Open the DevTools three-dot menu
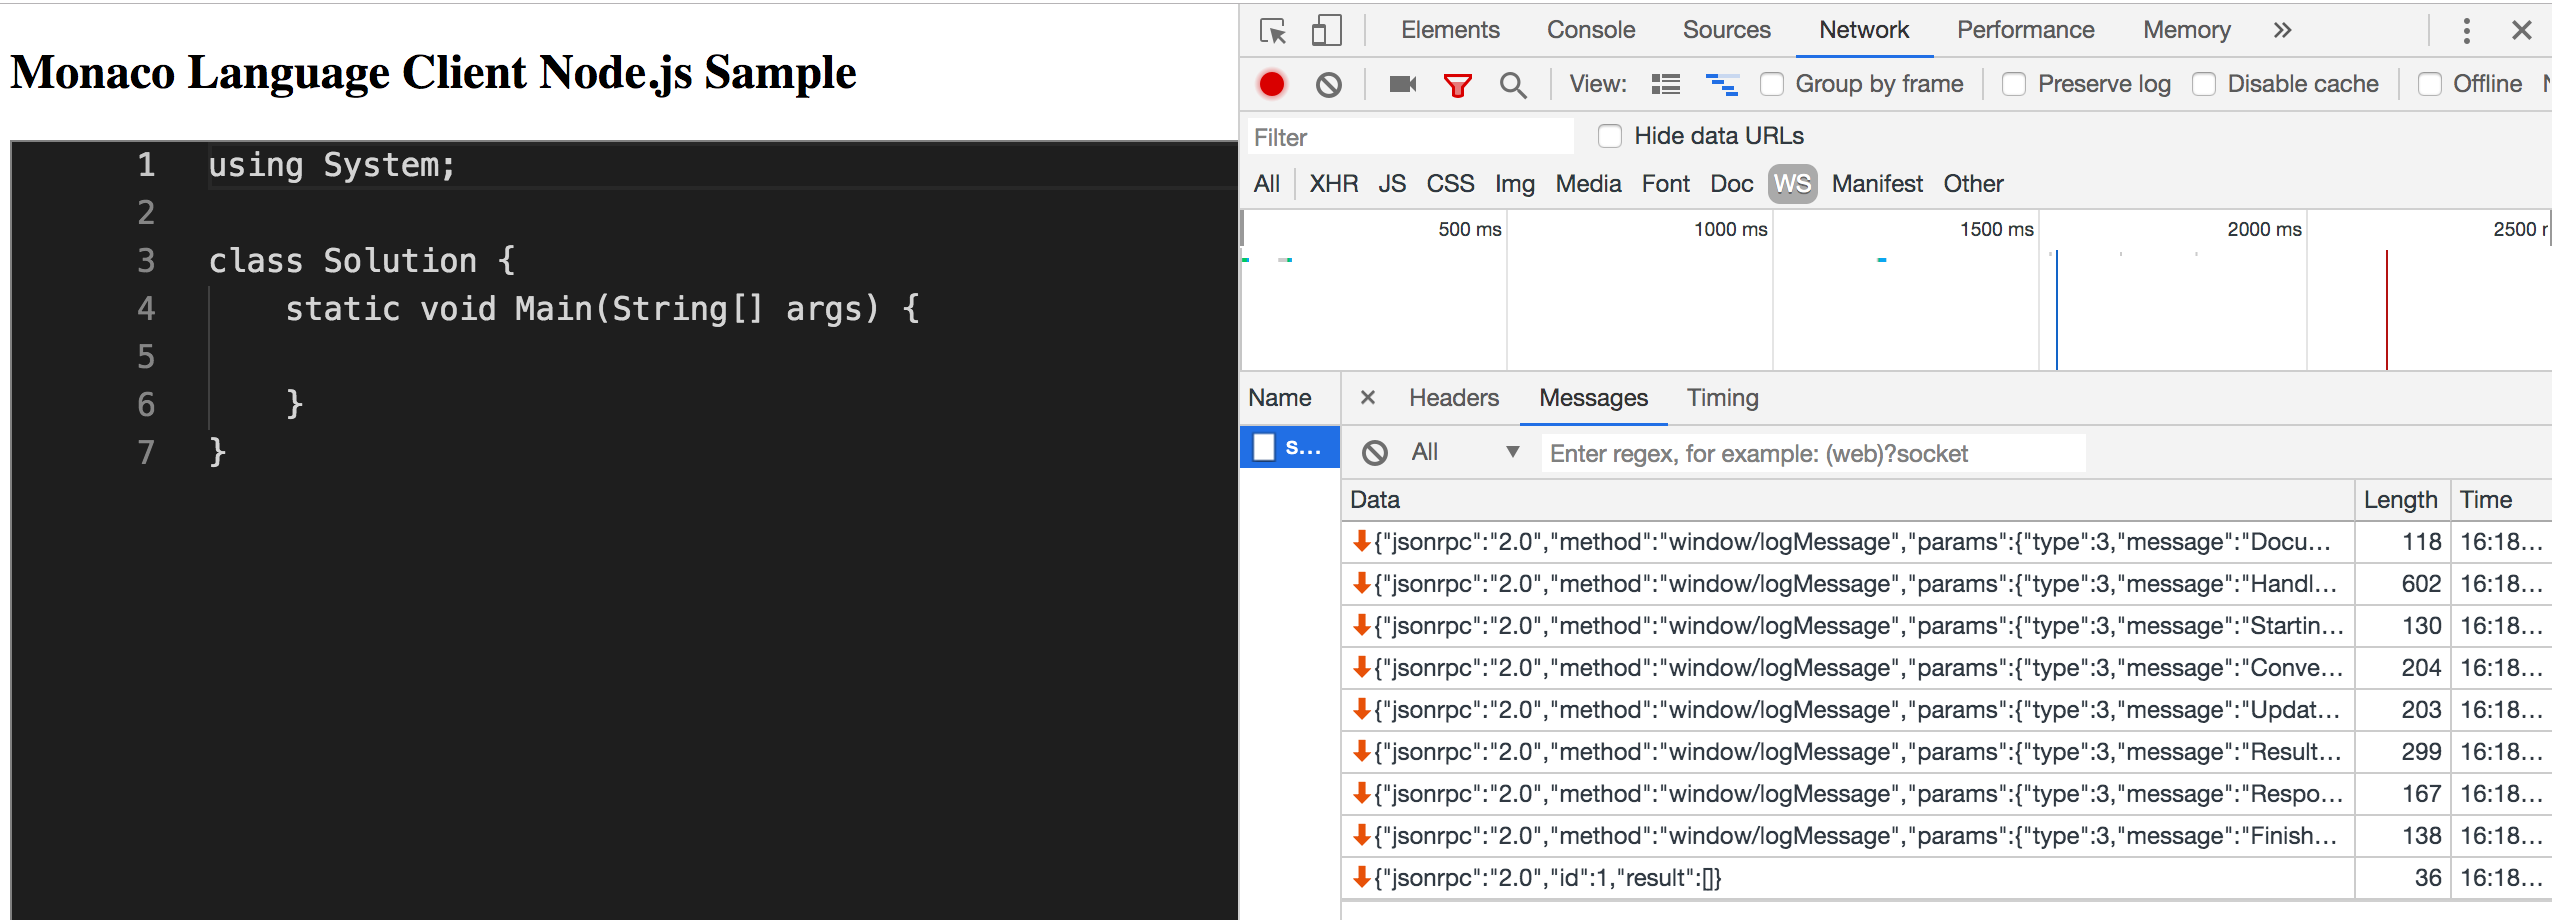This screenshot has height=920, width=2552. 2467,31
